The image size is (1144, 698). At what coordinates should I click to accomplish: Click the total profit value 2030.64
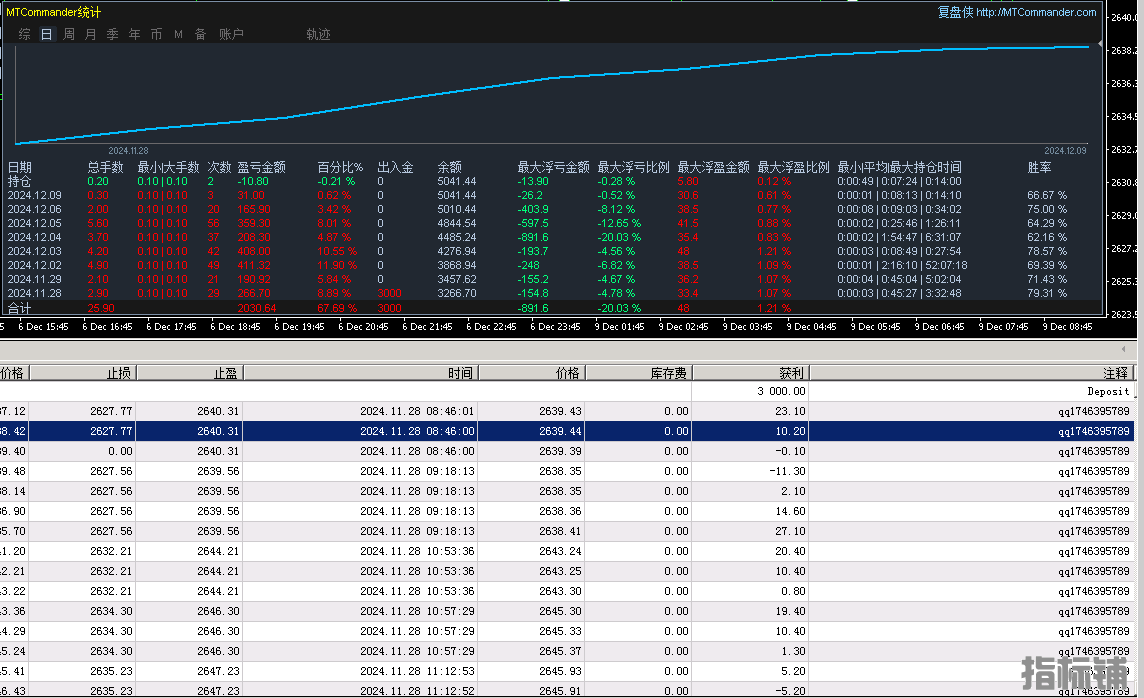pyautogui.click(x=257, y=309)
